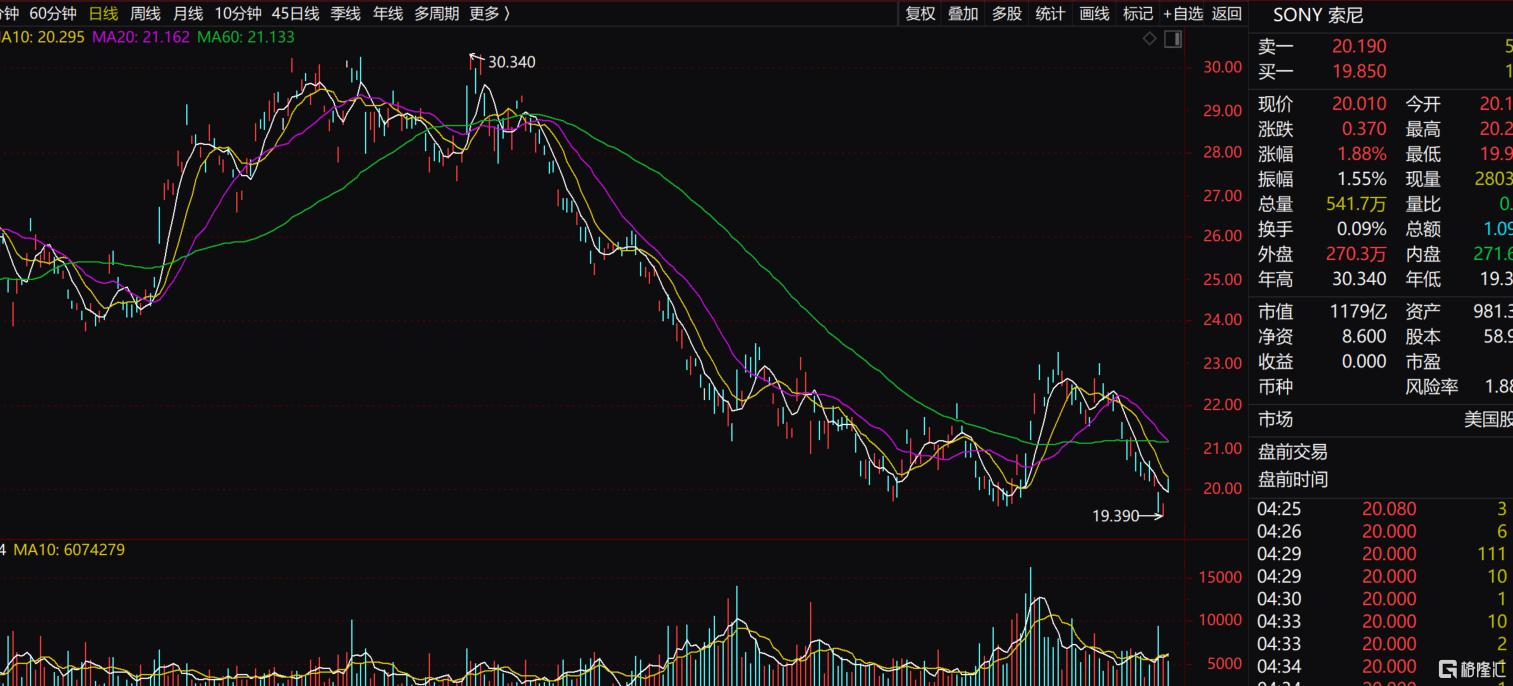Screen dimensions: 1513x686
Task: Open the 多股 multi-stock view
Action: (x=1007, y=14)
